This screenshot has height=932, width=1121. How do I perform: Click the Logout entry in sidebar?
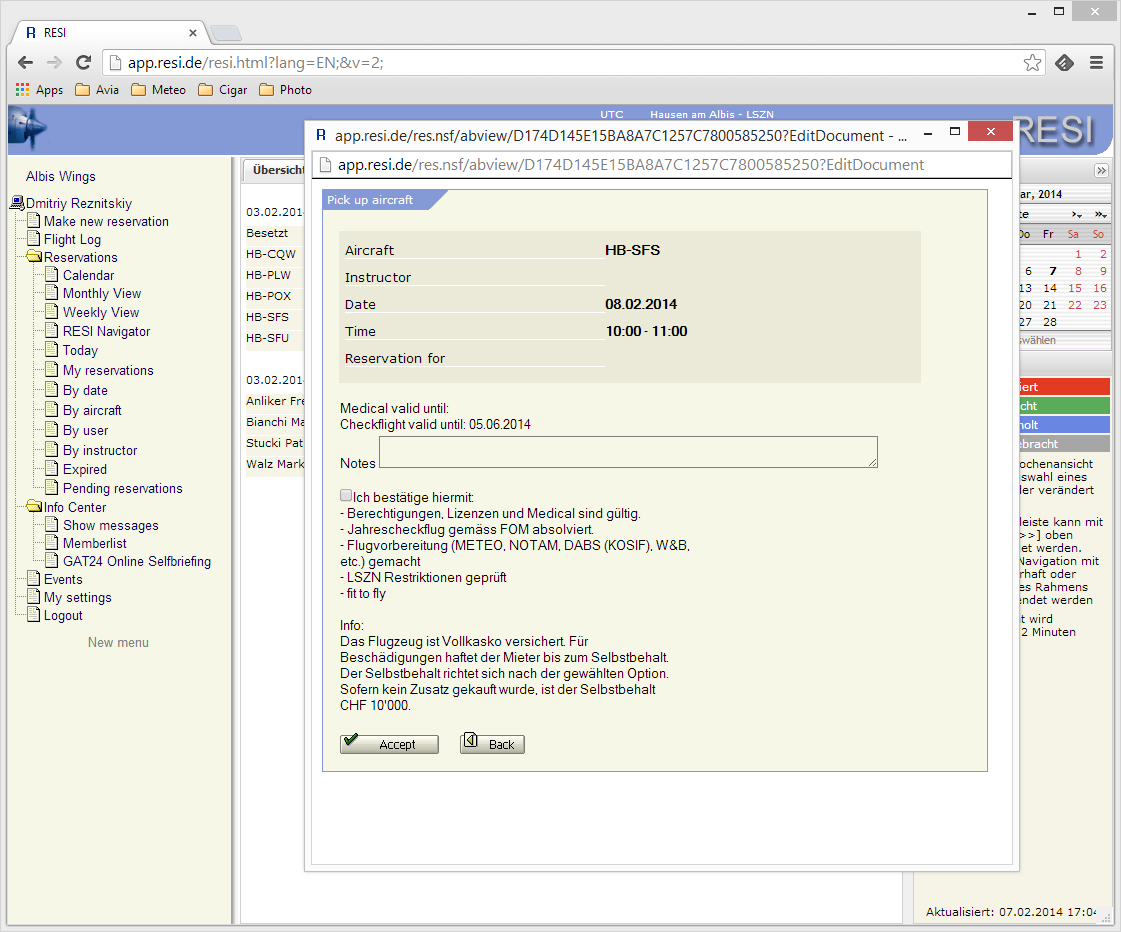click(63, 615)
